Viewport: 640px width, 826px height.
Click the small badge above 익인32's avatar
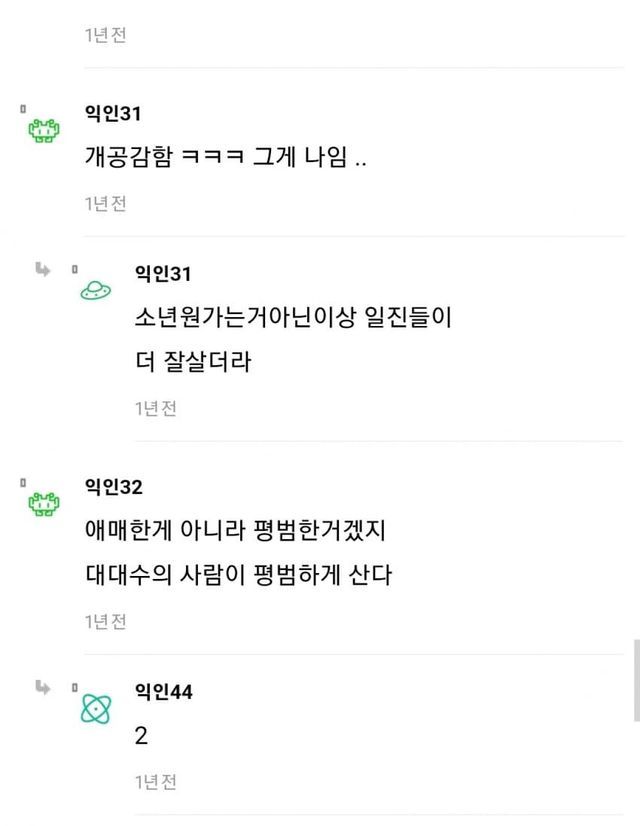click(x=22, y=482)
